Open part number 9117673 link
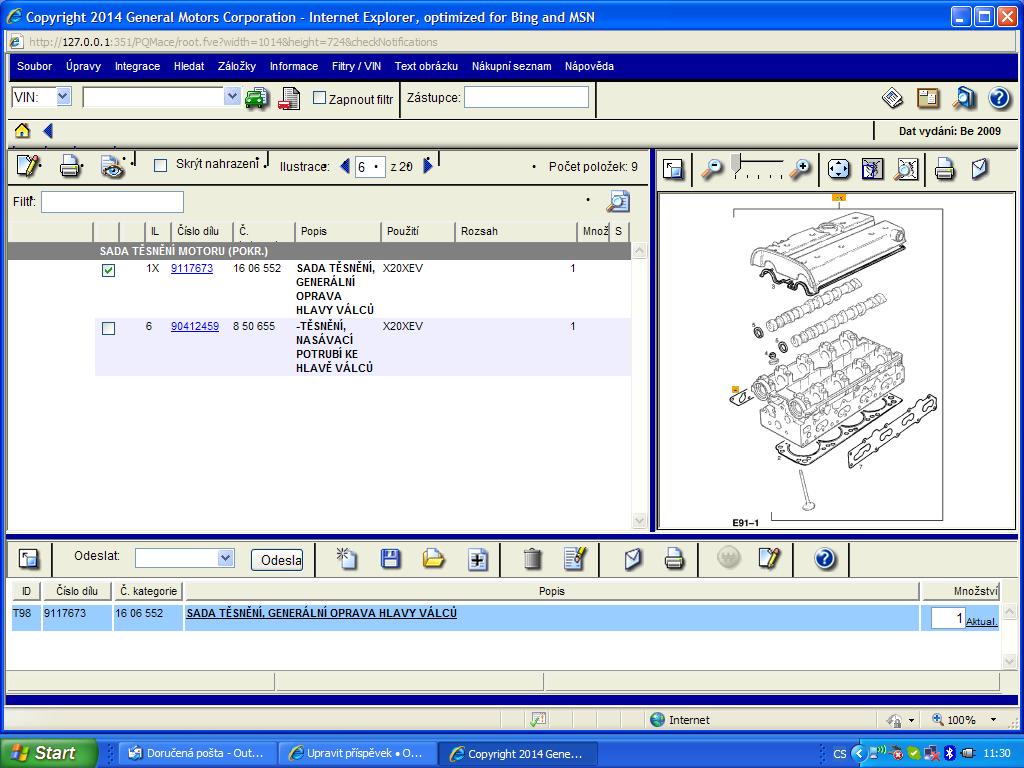This screenshot has height=768, width=1024. (192, 268)
